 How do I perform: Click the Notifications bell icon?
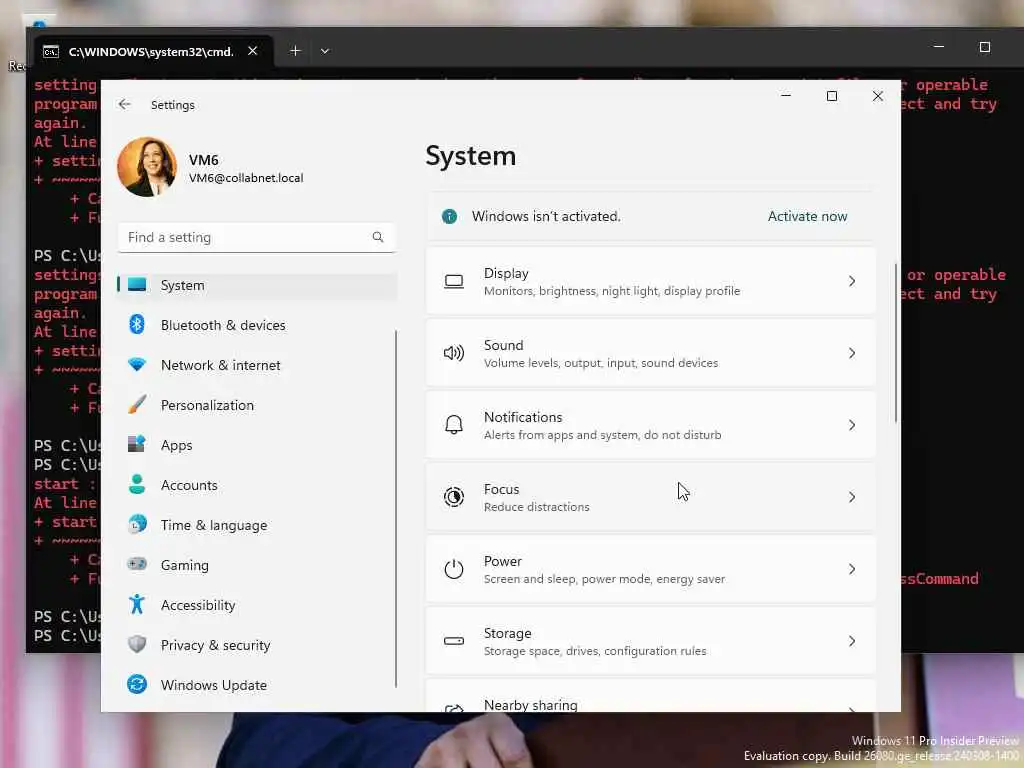454,425
